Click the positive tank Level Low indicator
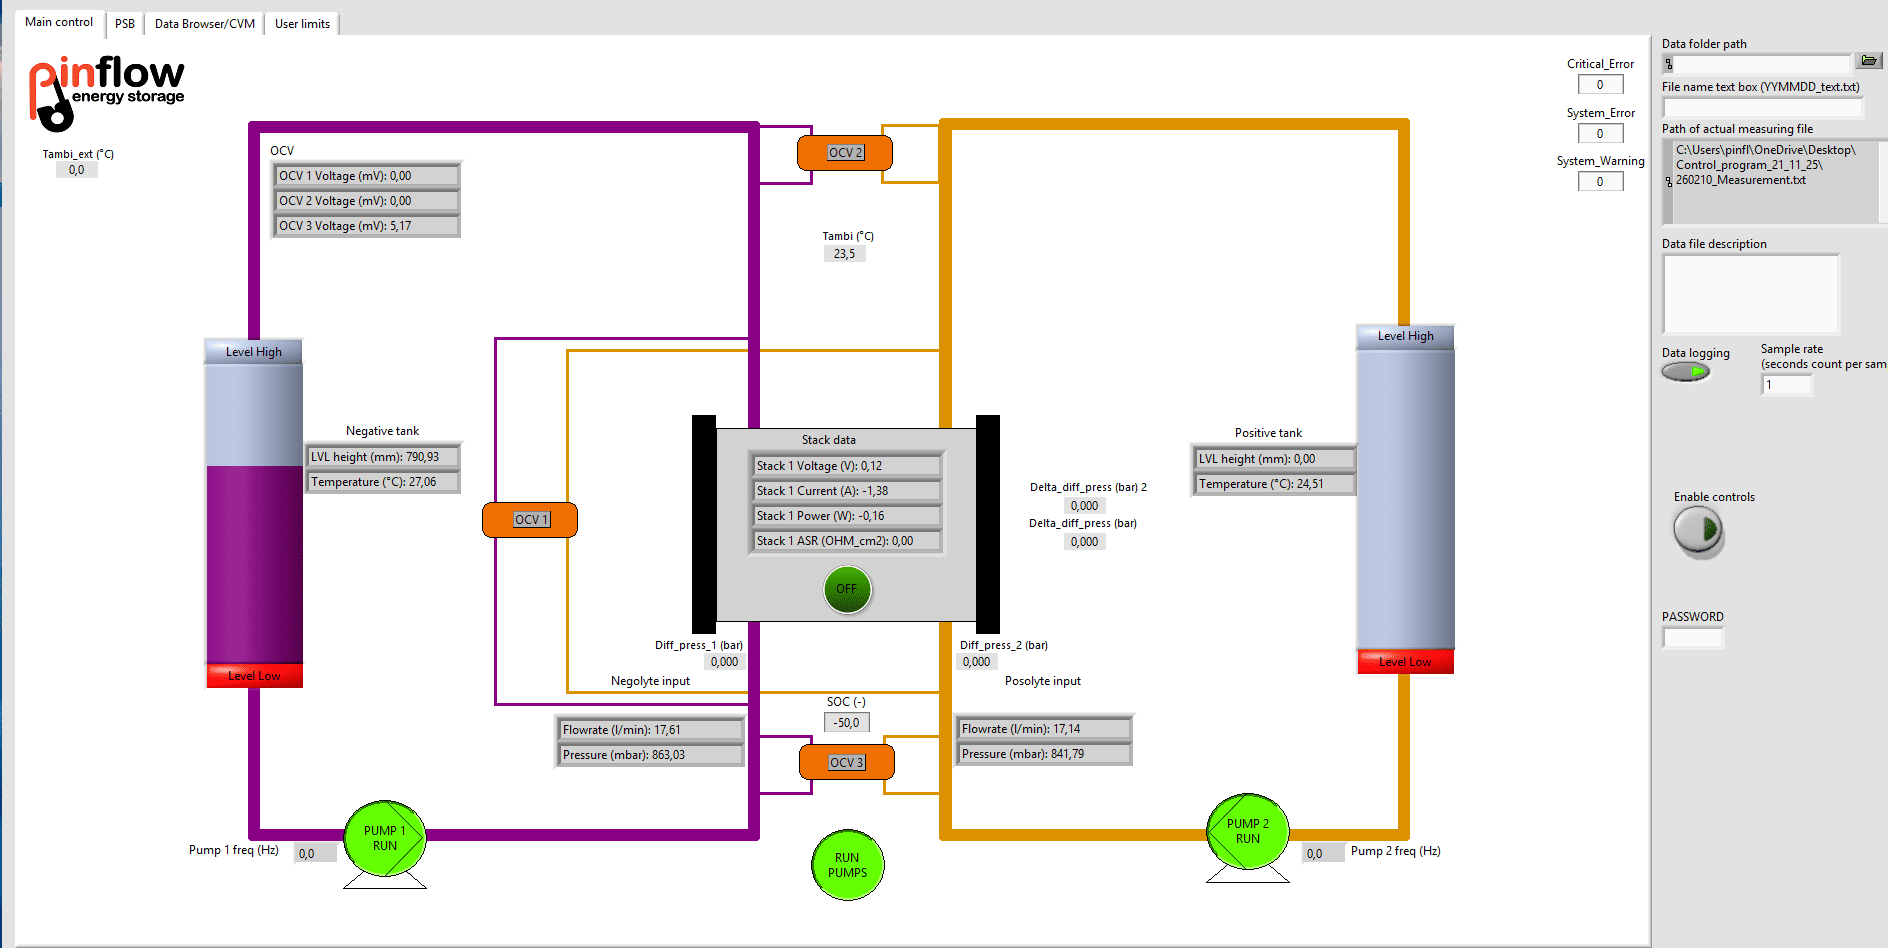The height and width of the screenshot is (948, 1888). (1405, 662)
